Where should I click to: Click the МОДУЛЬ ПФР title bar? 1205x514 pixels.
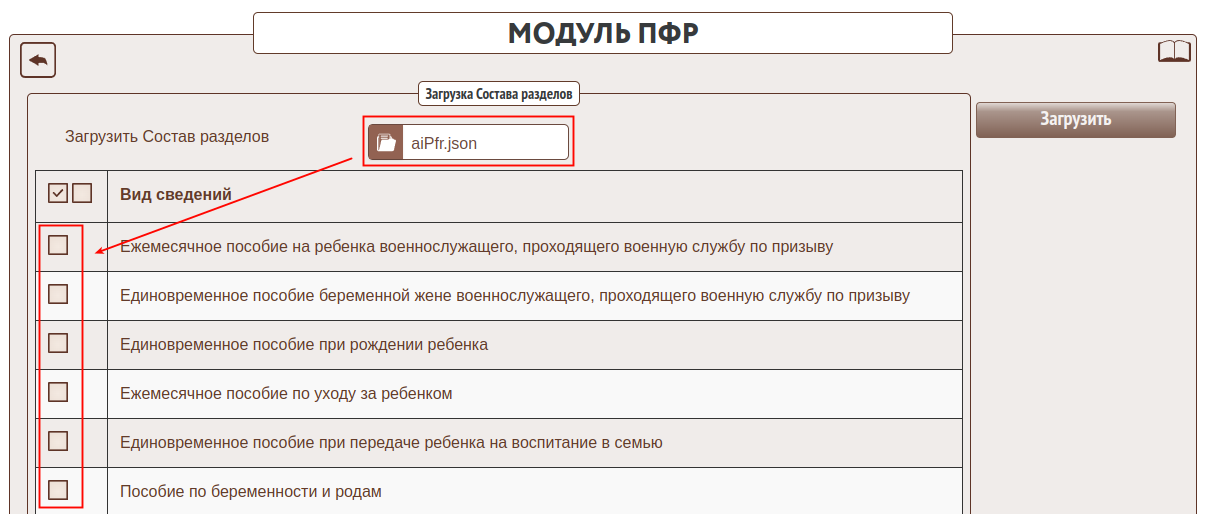[602, 33]
